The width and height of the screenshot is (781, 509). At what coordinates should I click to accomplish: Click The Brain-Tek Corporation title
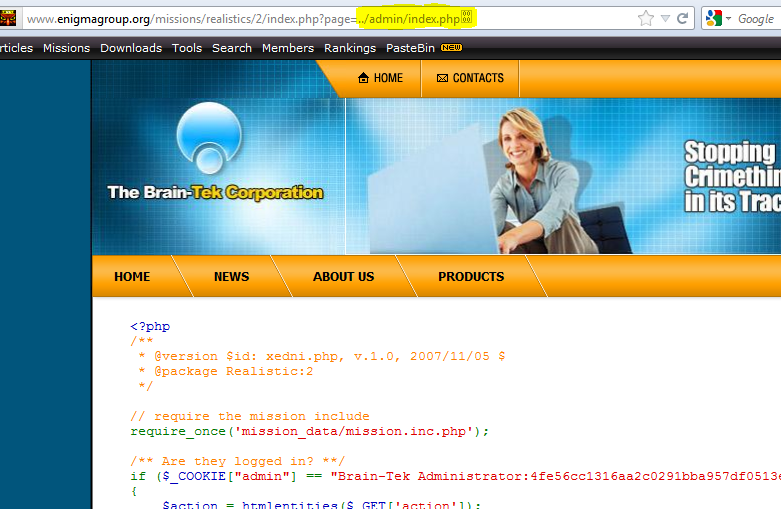click(215, 192)
